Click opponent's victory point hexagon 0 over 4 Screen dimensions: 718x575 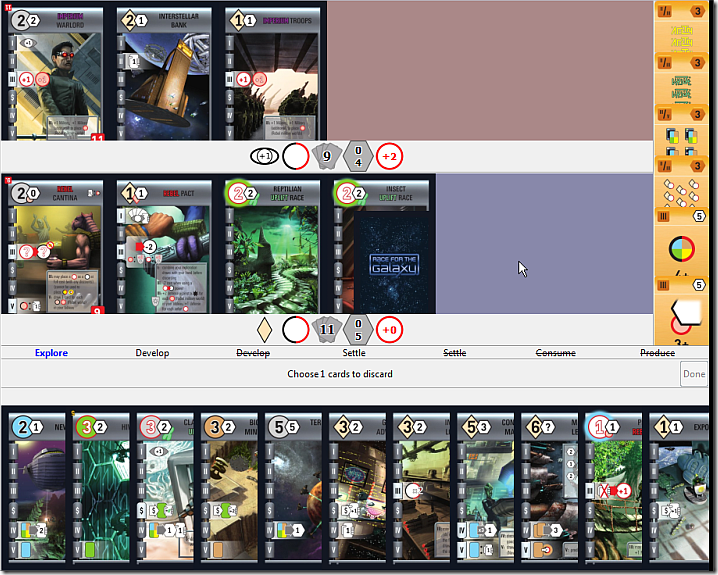358,156
